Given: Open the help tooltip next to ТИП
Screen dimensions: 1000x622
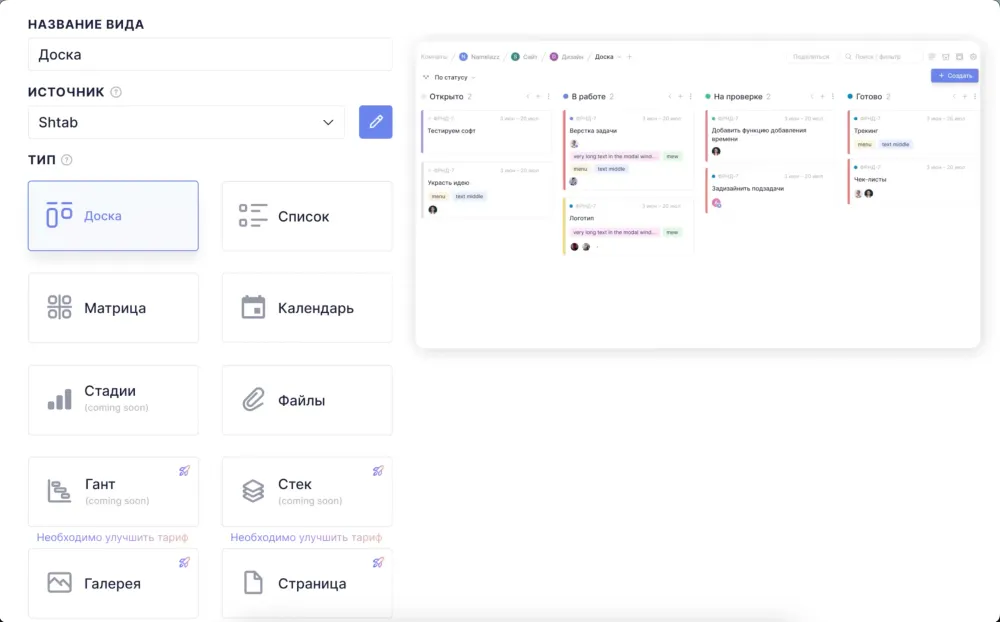Looking at the screenshot, I should 66,159.
